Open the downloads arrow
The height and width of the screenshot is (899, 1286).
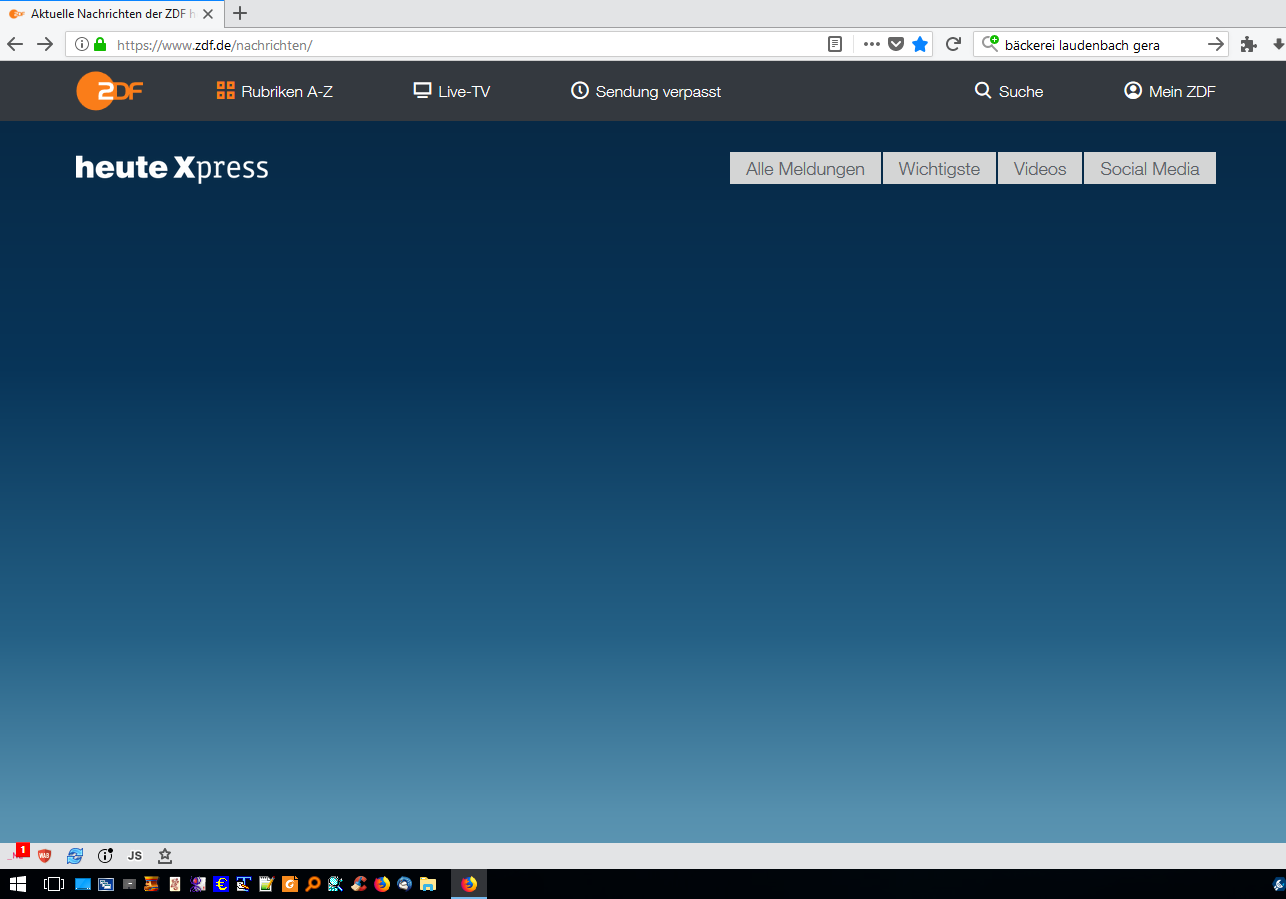point(1278,44)
